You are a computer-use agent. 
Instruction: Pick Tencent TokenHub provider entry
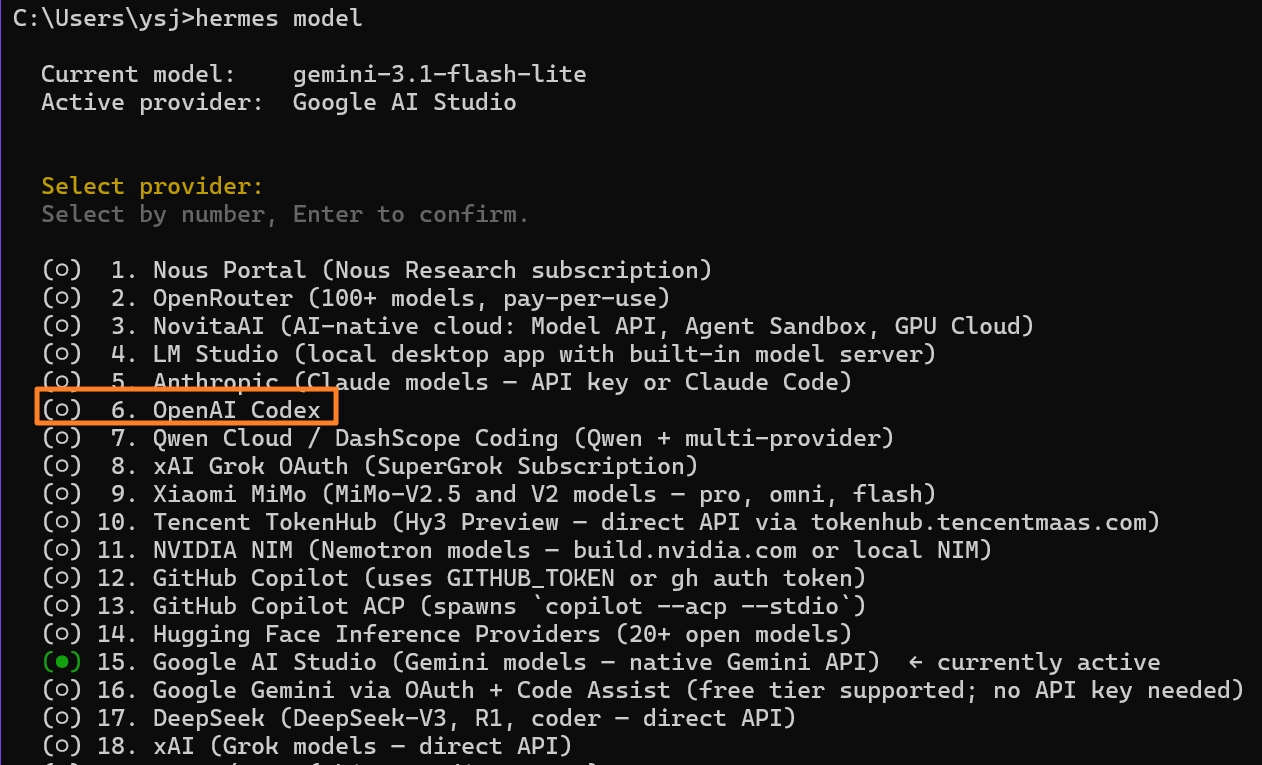click(600, 522)
